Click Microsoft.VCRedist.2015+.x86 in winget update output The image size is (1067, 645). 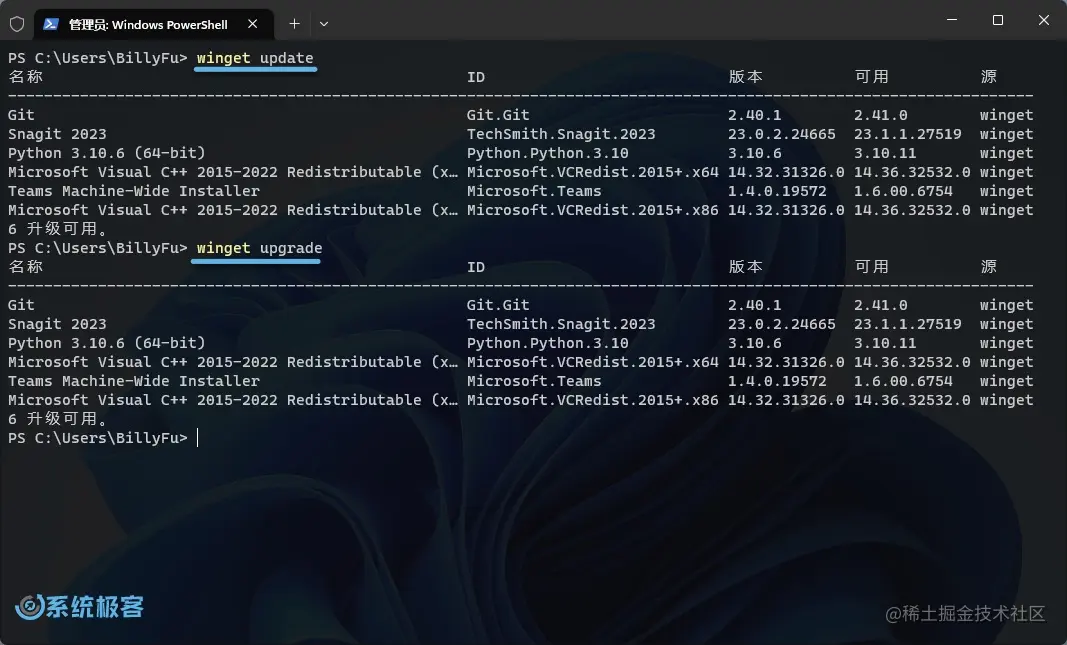click(x=593, y=210)
